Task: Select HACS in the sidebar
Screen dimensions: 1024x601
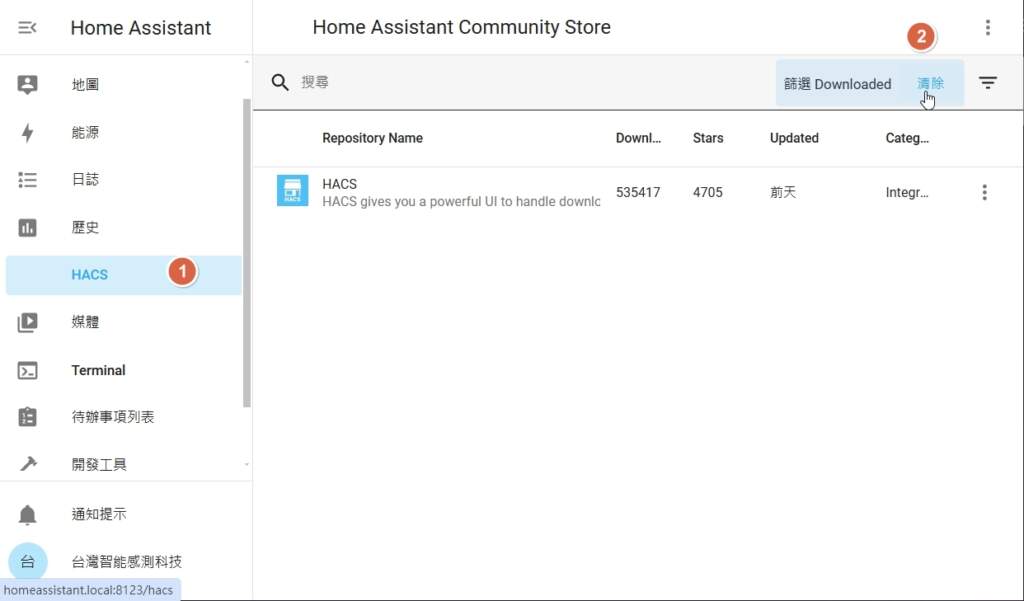Action: tap(90, 275)
